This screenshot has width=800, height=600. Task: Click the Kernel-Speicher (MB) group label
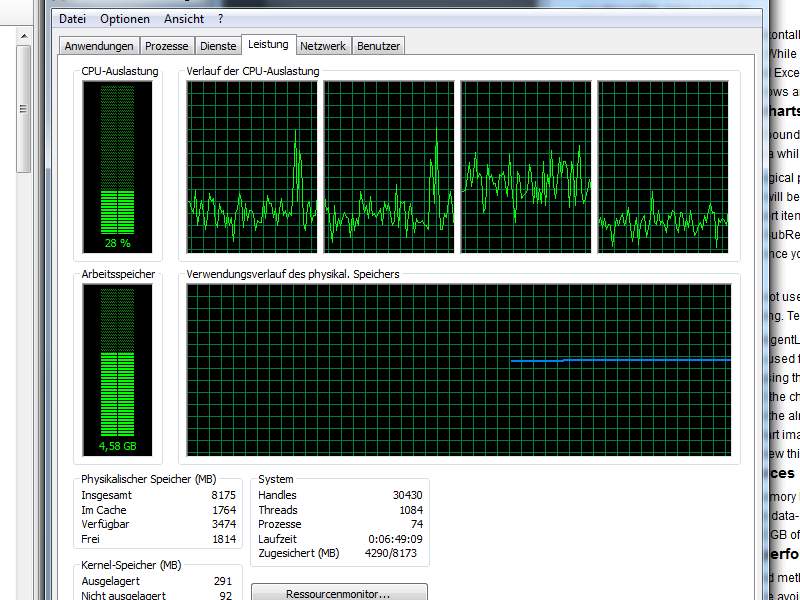pyautogui.click(x=131, y=566)
